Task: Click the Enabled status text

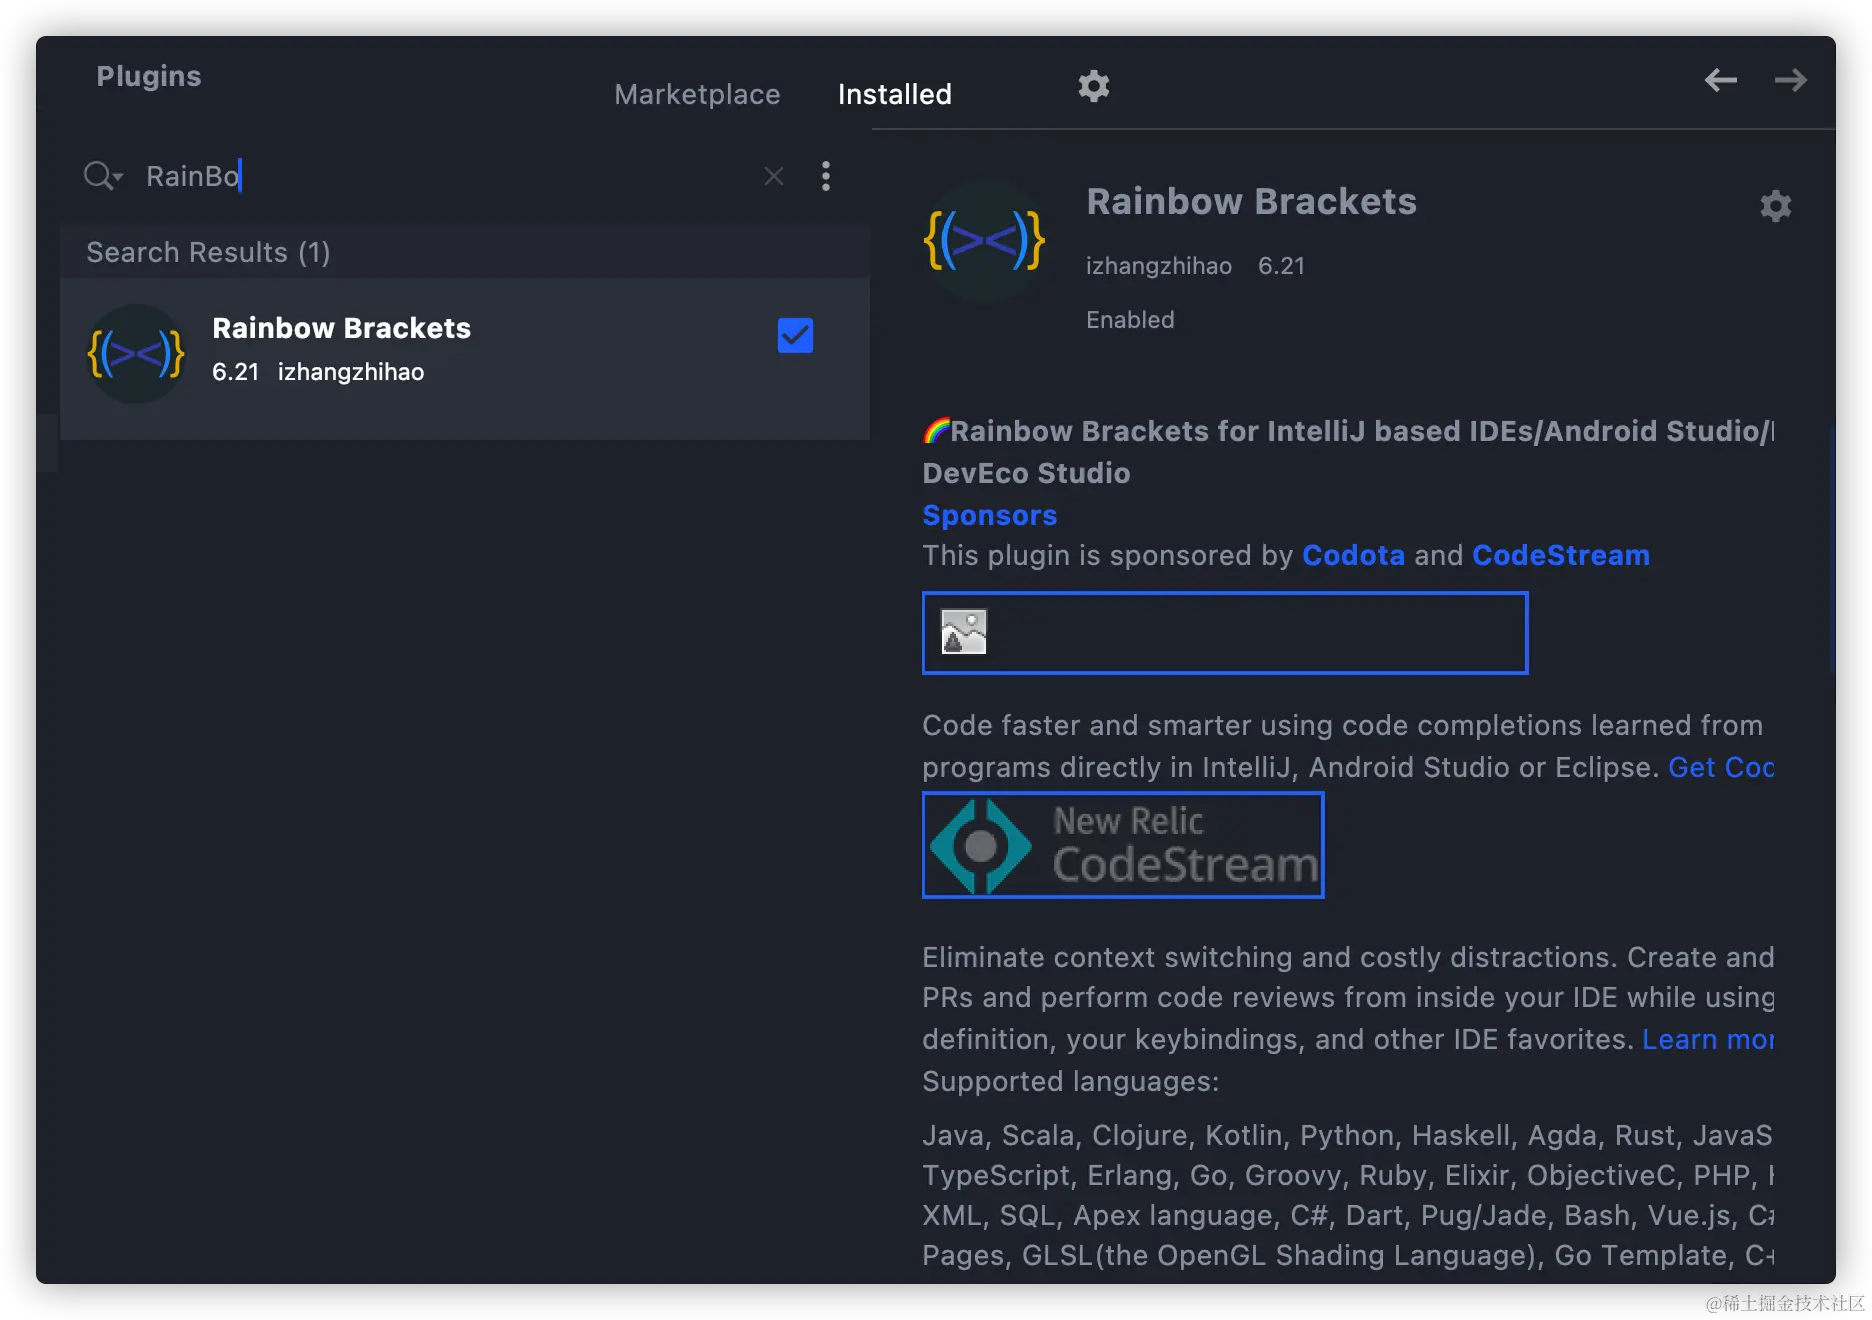Action: (x=1130, y=320)
